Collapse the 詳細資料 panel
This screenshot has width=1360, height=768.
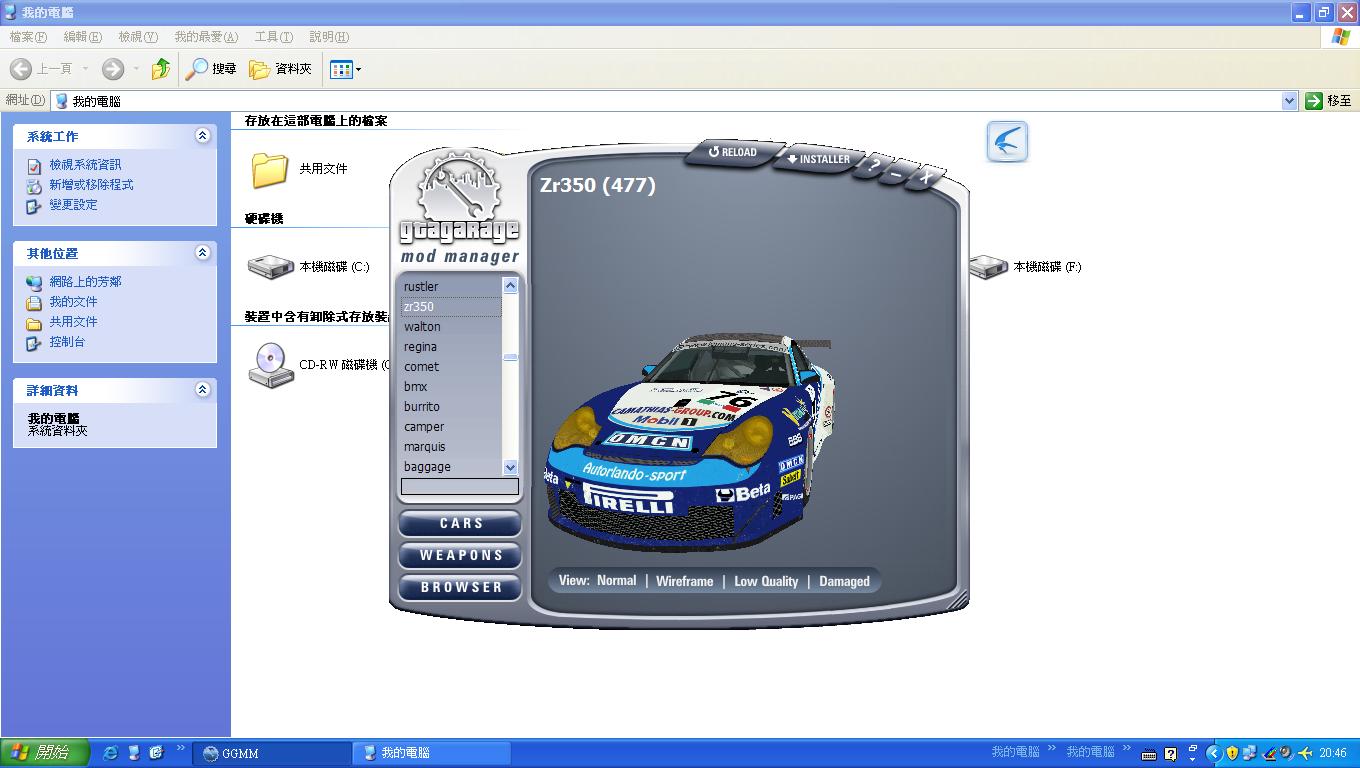[203, 389]
